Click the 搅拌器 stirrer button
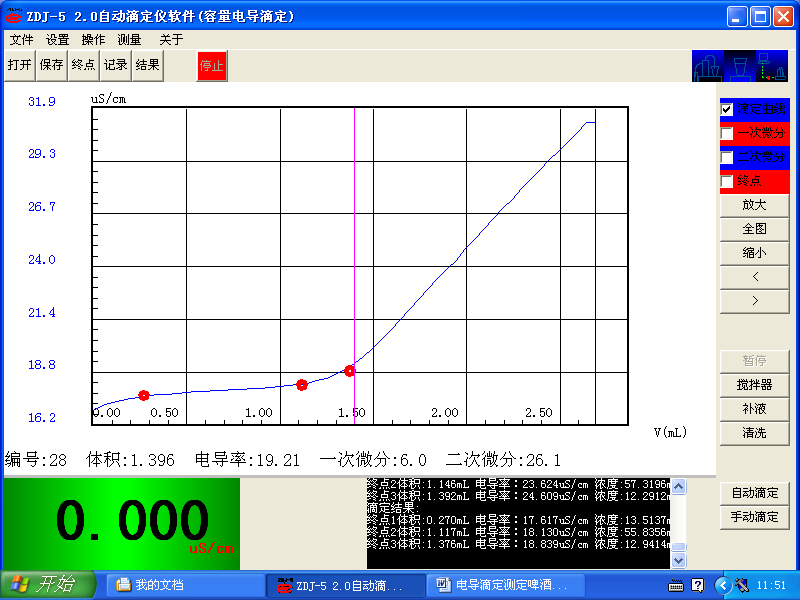The height and width of the screenshot is (600, 800). point(754,385)
